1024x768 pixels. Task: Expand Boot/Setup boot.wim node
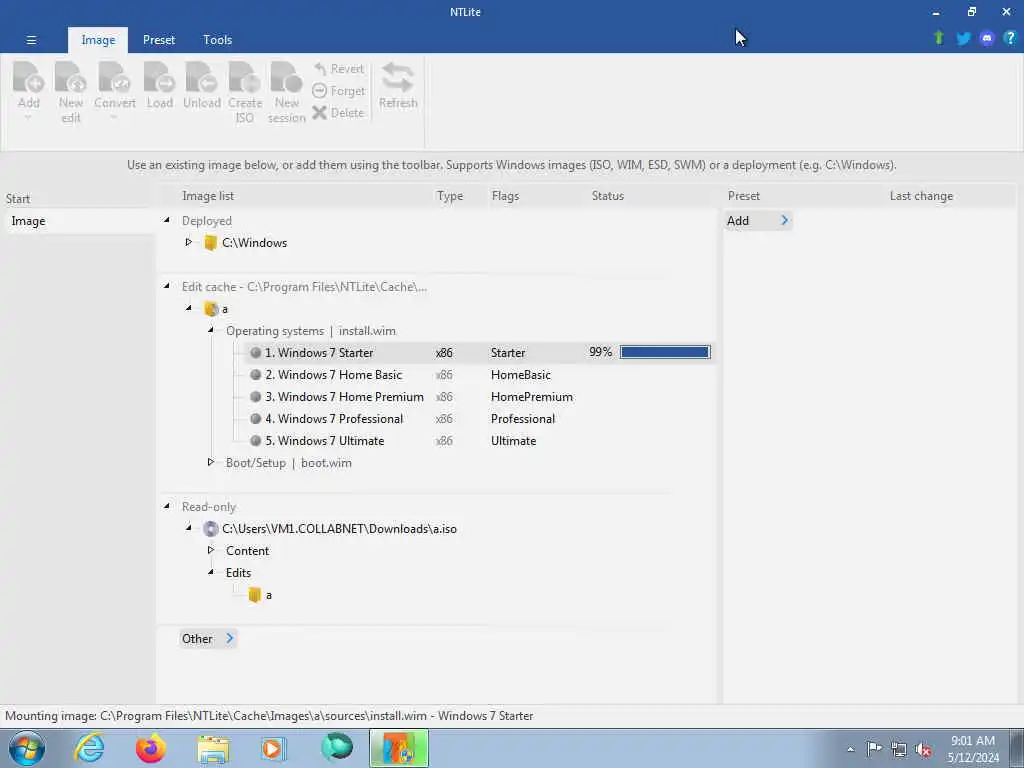211,462
